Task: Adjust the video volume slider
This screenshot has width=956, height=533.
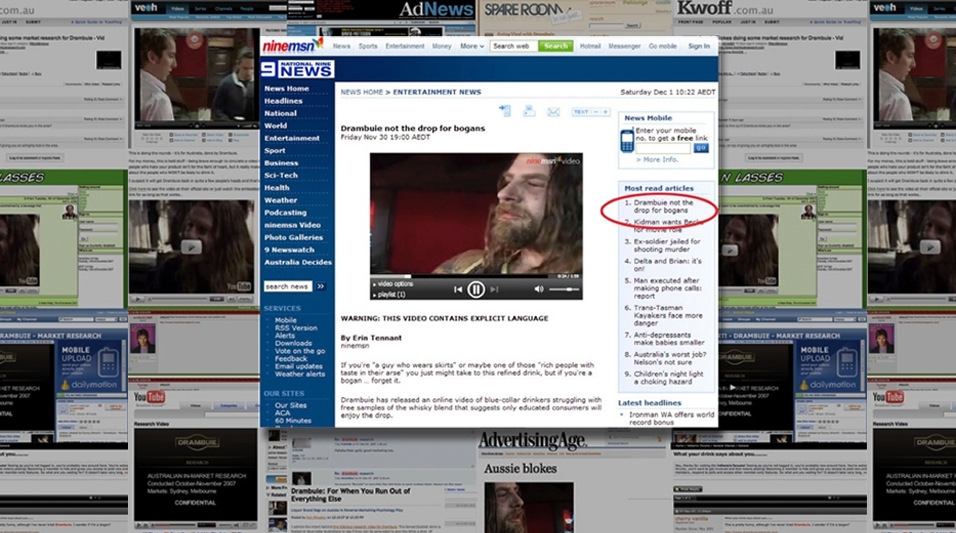Action: pos(564,289)
